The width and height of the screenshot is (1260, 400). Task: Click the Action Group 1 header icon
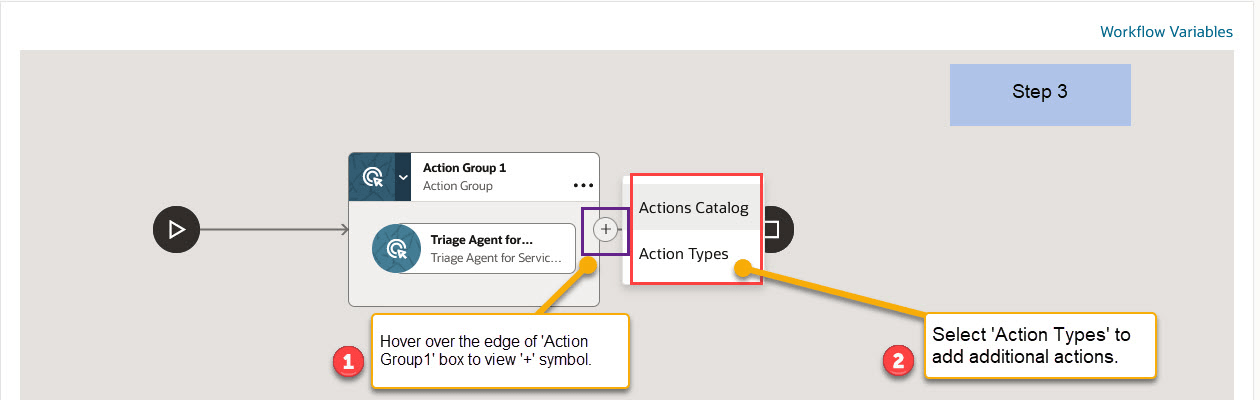coord(372,177)
